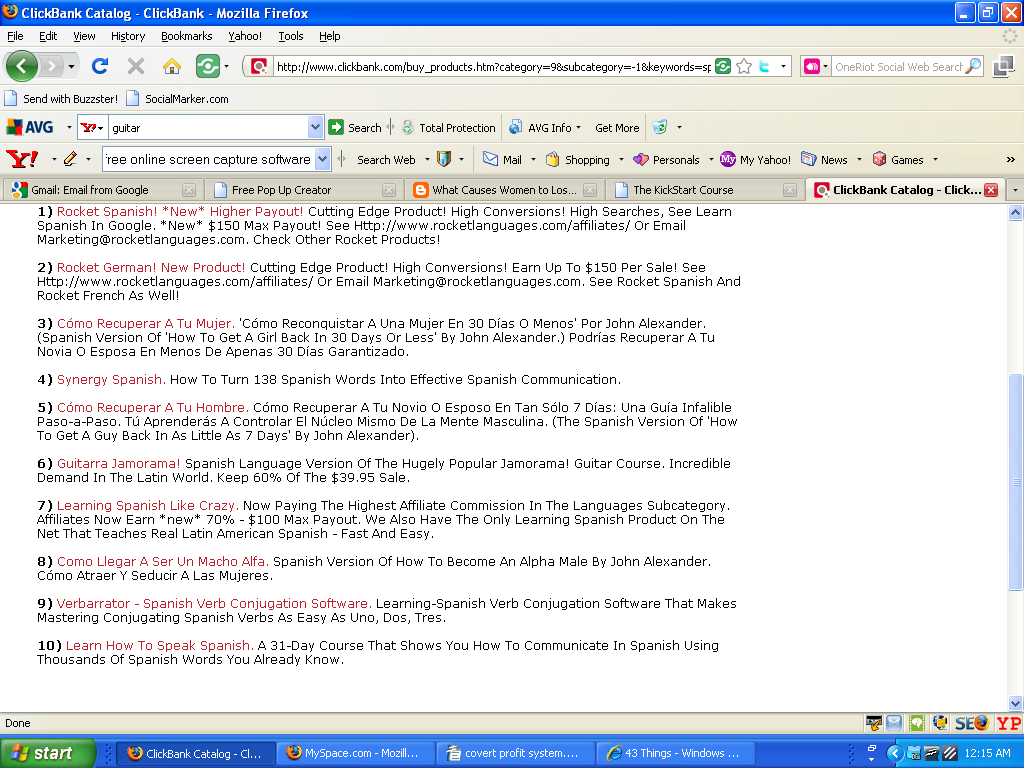Viewport: 1024px width, 768px height.
Task: Click the AVG logo on AVG toolbar
Action: click(30, 128)
